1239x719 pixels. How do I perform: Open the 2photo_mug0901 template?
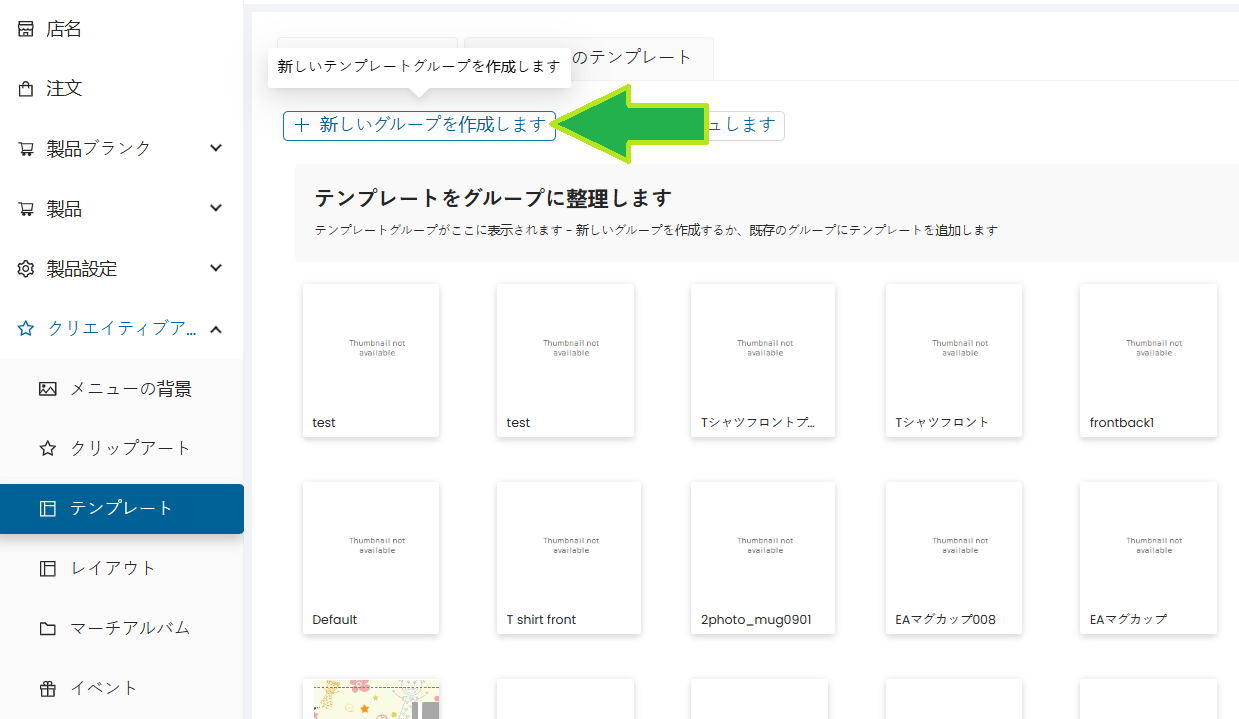[759, 557]
